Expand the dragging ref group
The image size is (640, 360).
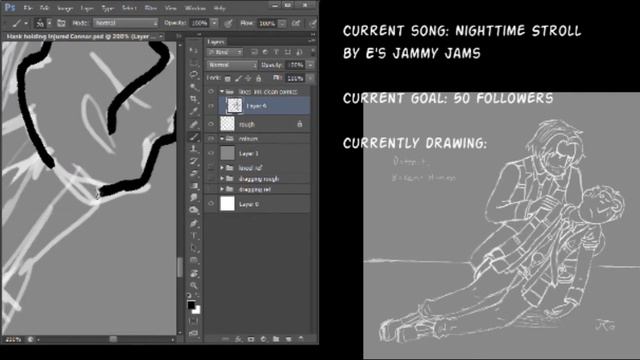click(x=222, y=189)
